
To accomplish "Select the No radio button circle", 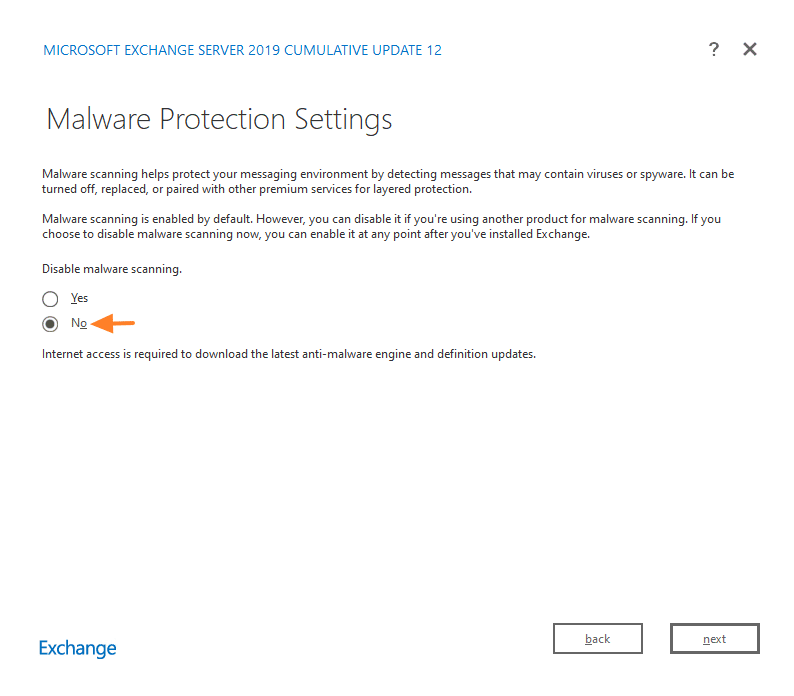I will [50, 324].
